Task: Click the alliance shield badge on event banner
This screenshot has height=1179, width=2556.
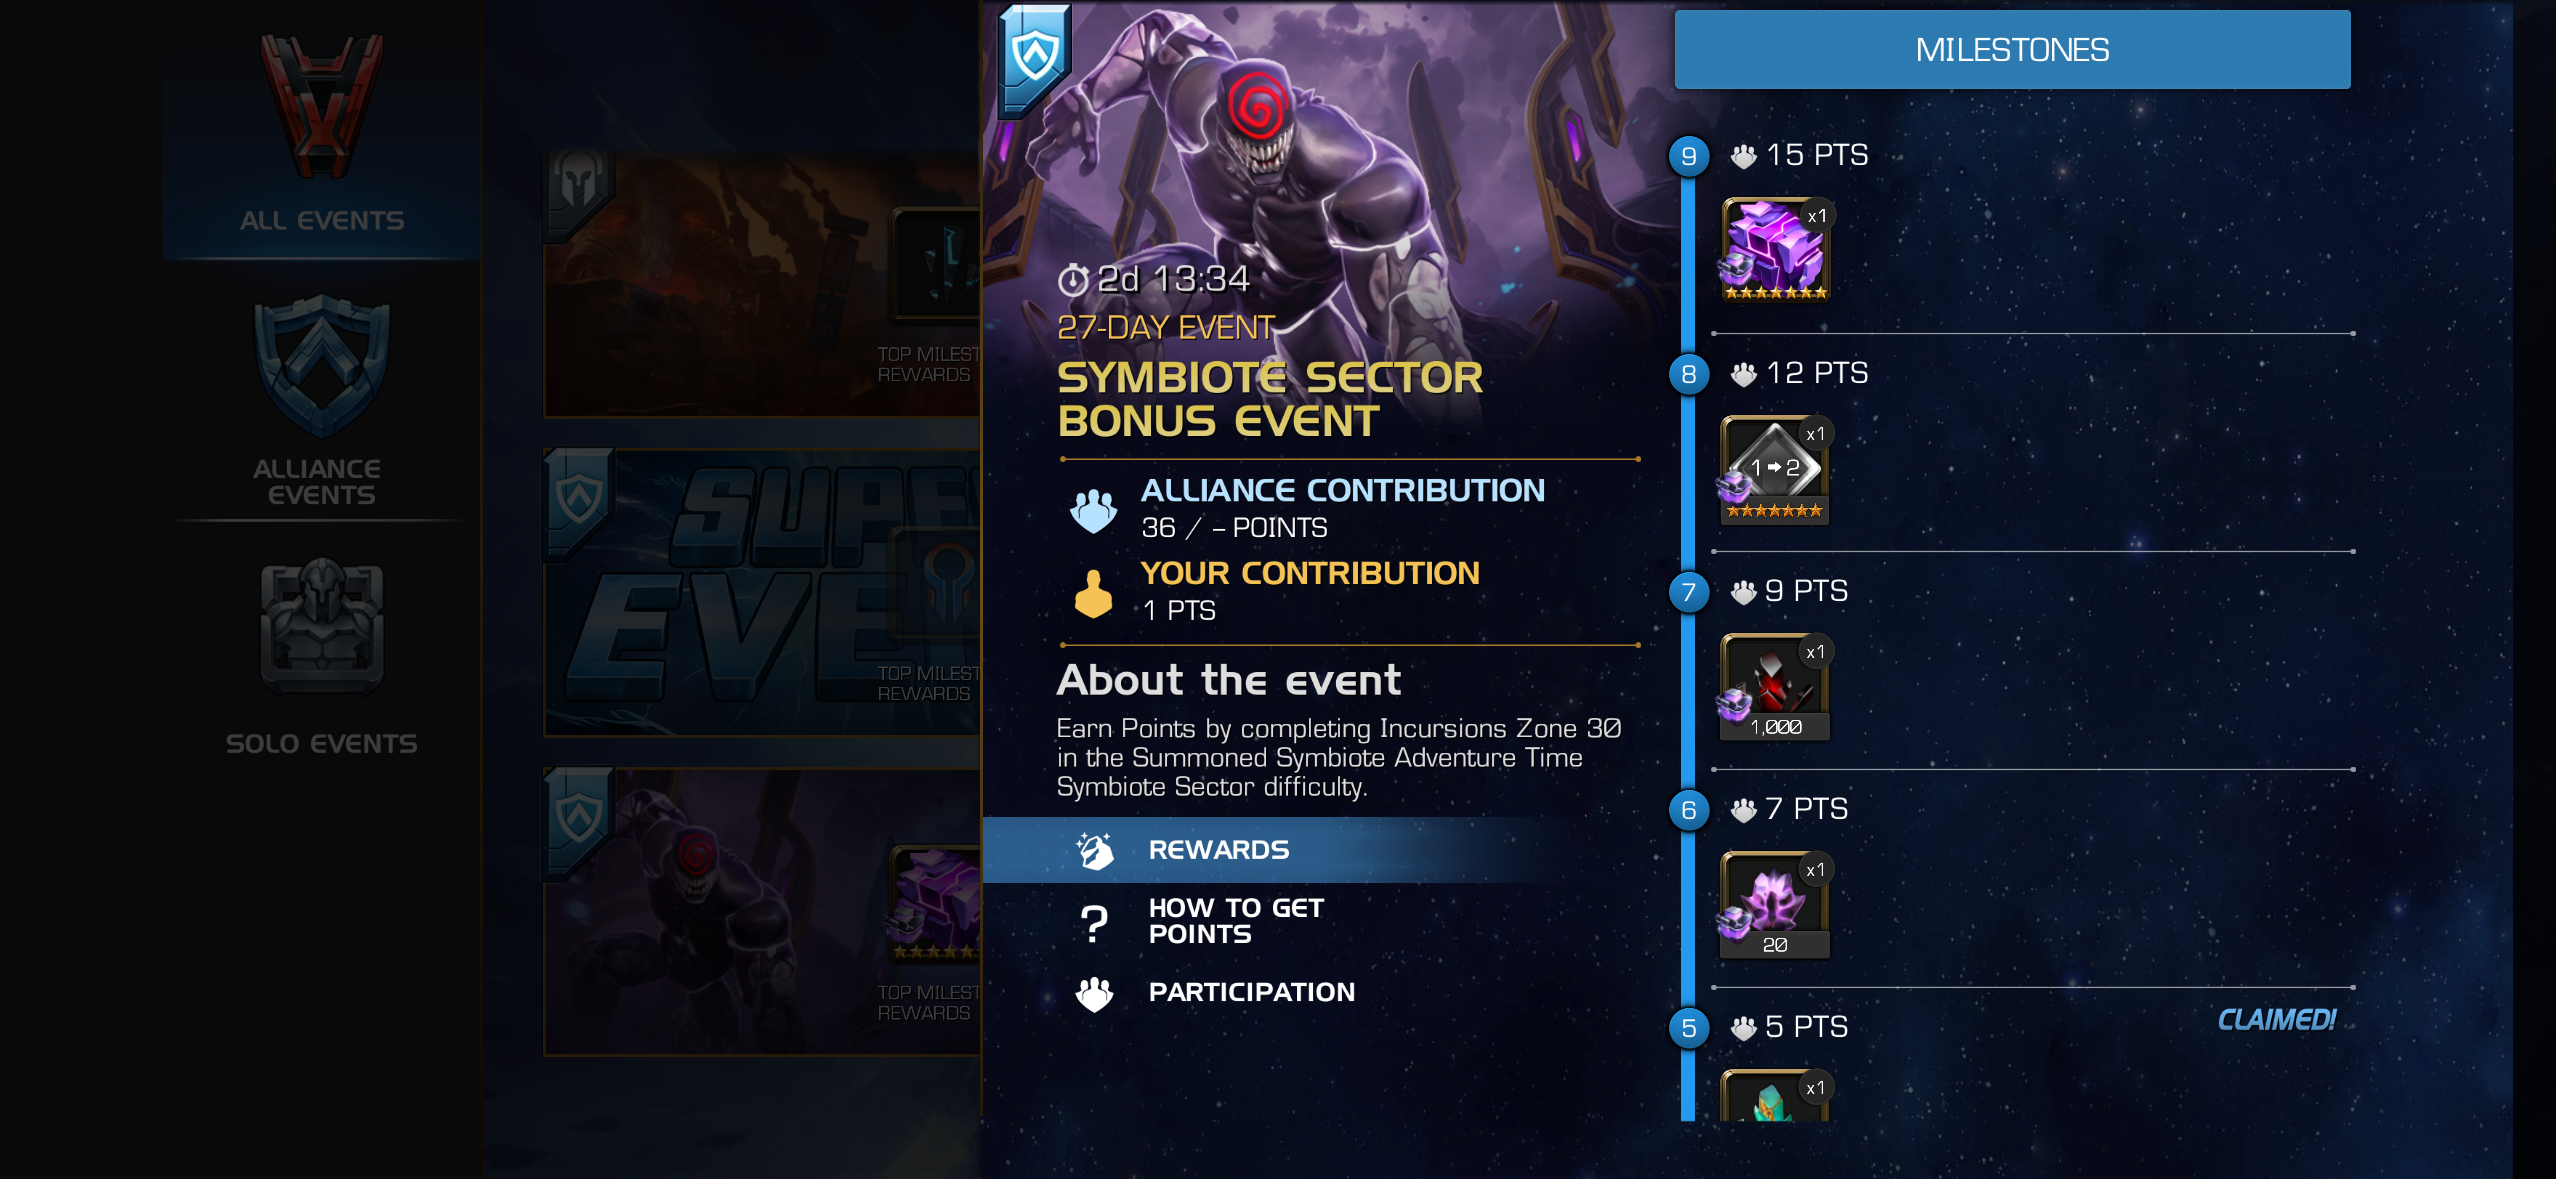Action: pyautogui.click(x=1035, y=60)
